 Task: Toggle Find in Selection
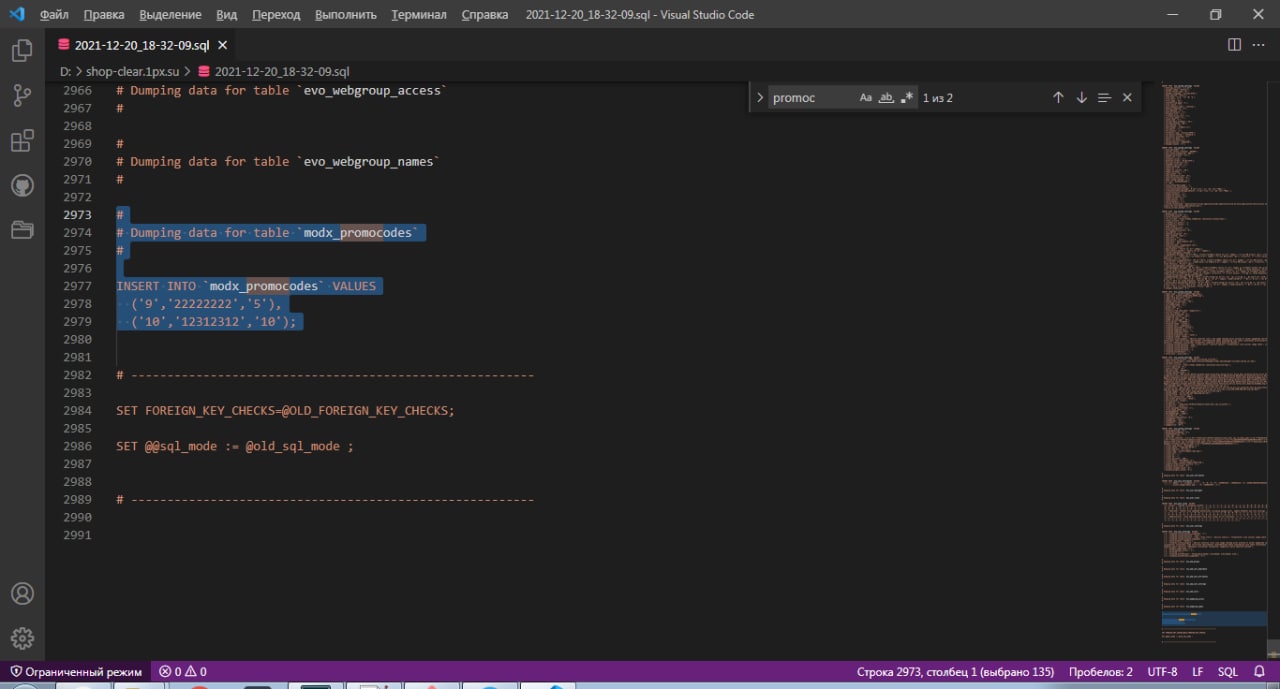tap(1104, 98)
